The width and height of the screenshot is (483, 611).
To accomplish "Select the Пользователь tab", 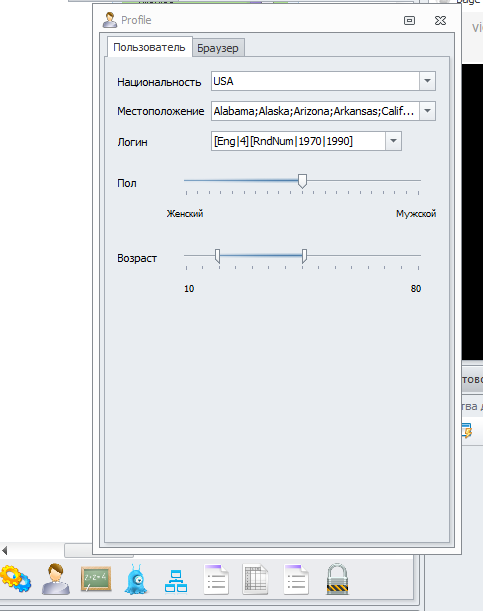I will pos(149,47).
